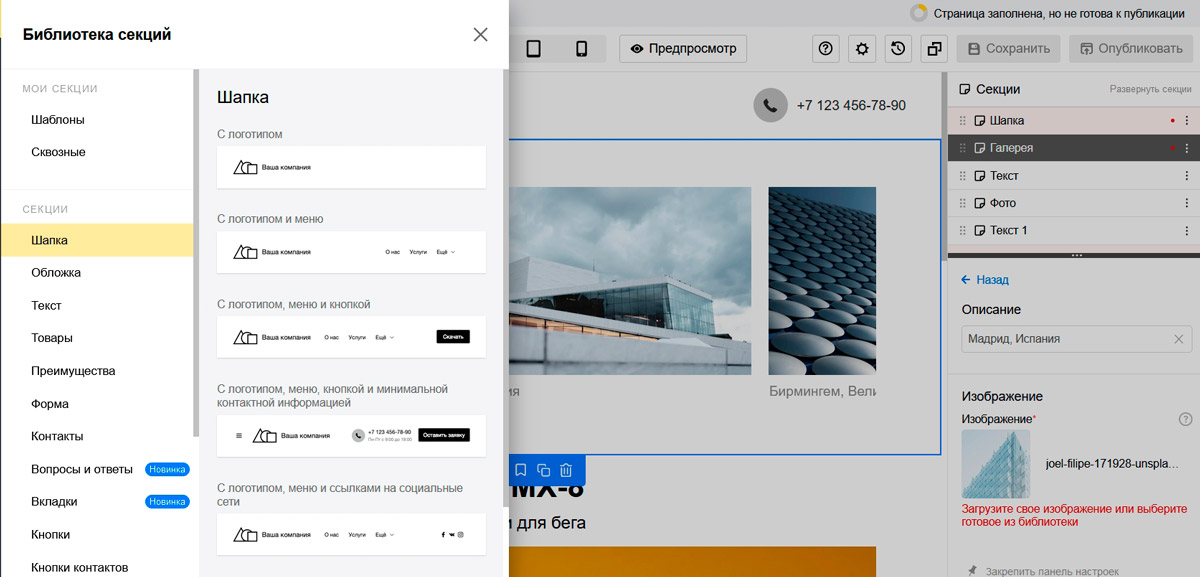This screenshot has width=1200, height=577.
Task: Switch to tablet preview mode
Action: (534, 49)
